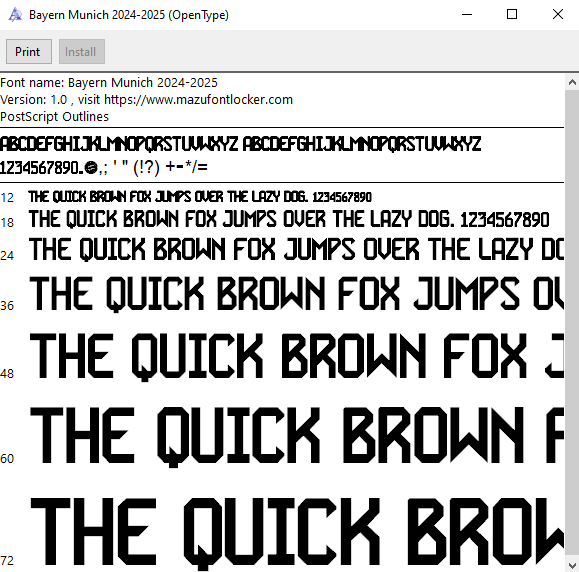Viewport: 579px width, 572px height.
Task: Click the size 48 sample label
Action: click(7, 374)
